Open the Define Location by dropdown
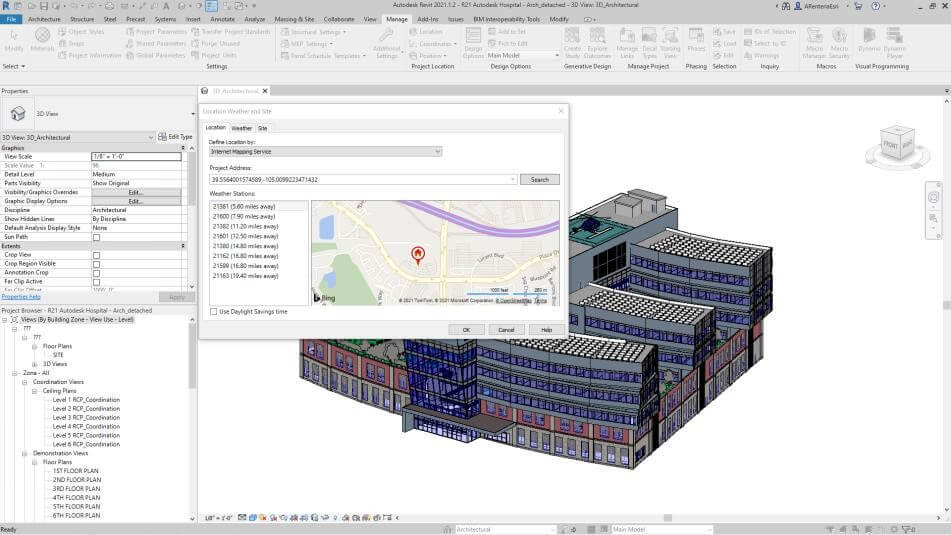This screenshot has width=951, height=535. click(325, 152)
